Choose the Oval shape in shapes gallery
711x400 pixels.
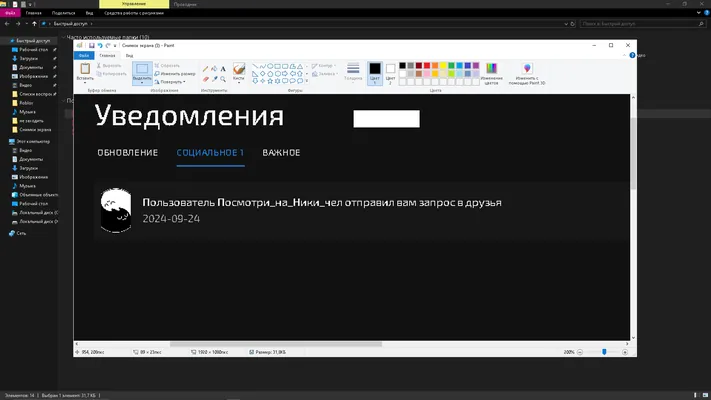coord(270,66)
